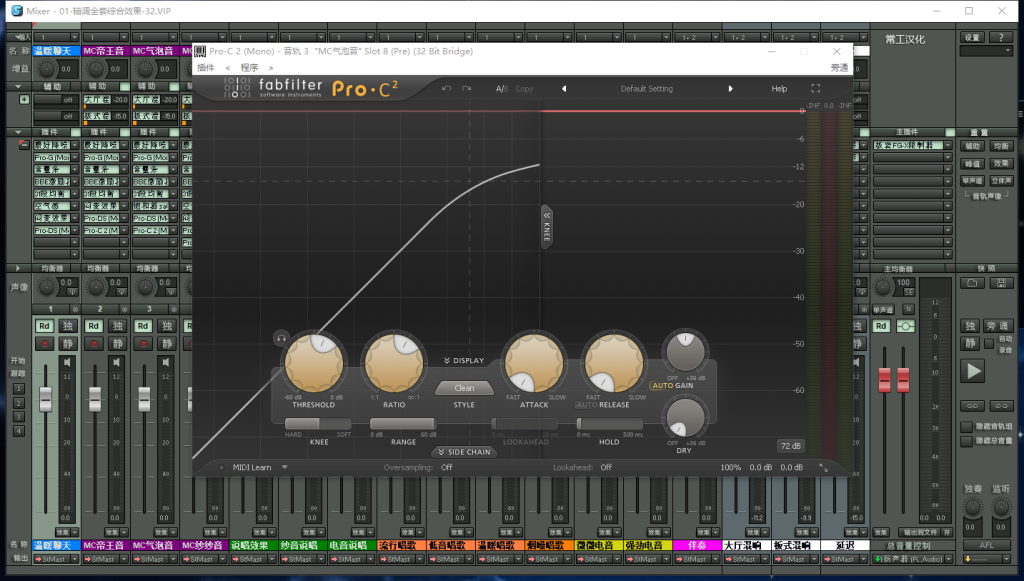
Task: Open track 1 StMast output dropdown
Action: click(74, 559)
